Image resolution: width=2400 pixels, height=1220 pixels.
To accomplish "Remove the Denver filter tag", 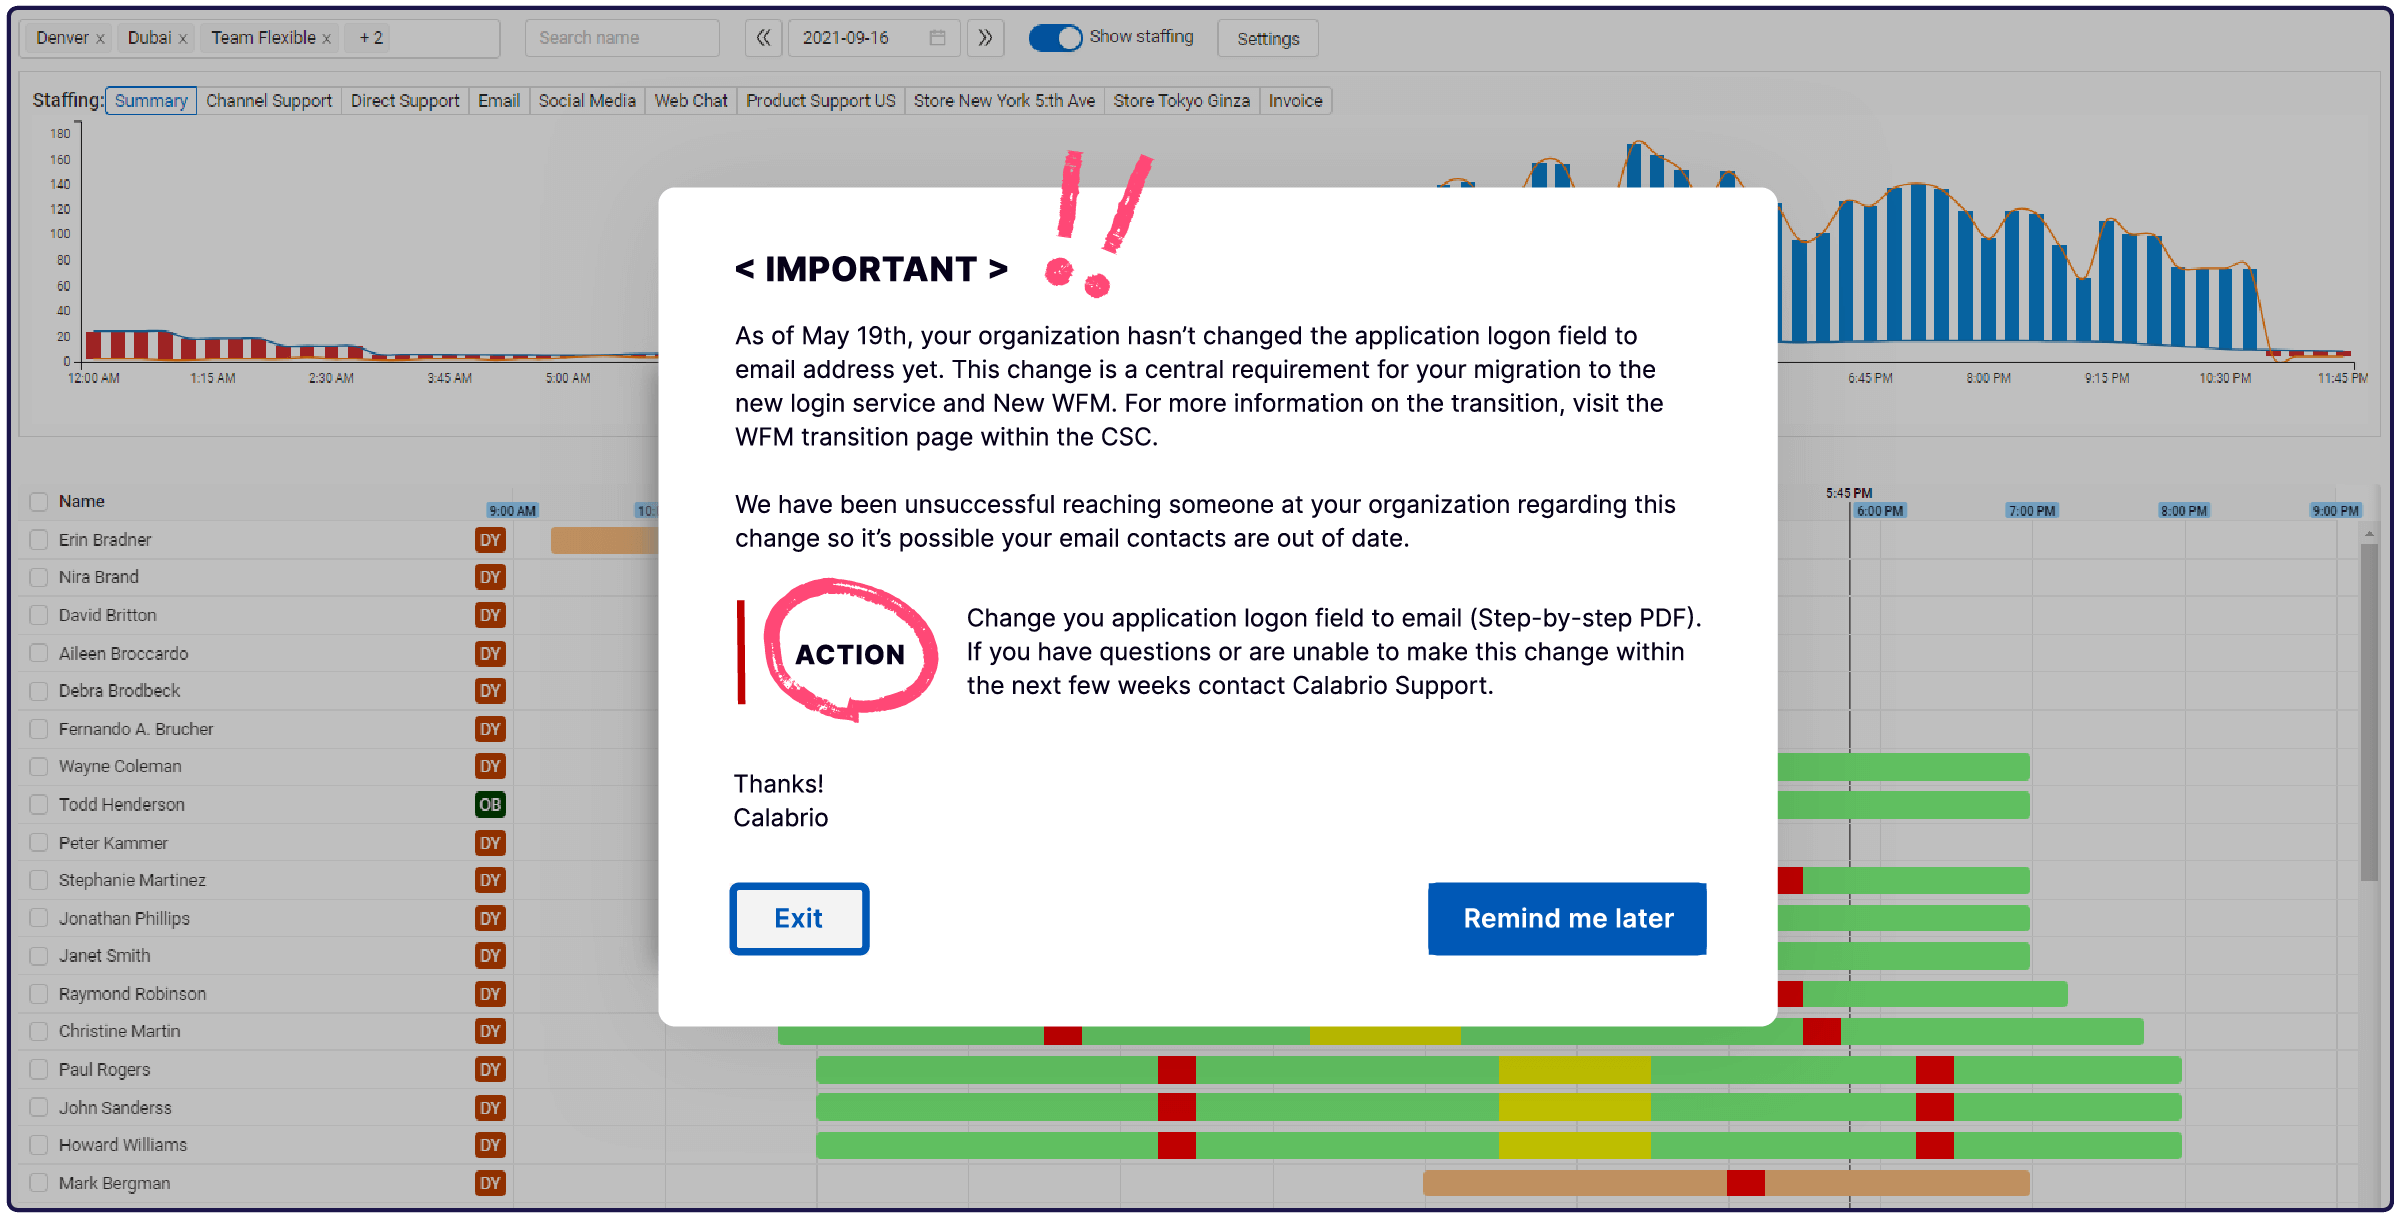I will [x=100, y=39].
